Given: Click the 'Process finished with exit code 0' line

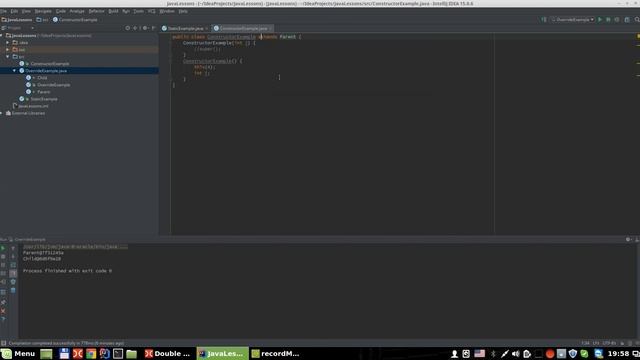Looking at the screenshot, I should (67, 271).
